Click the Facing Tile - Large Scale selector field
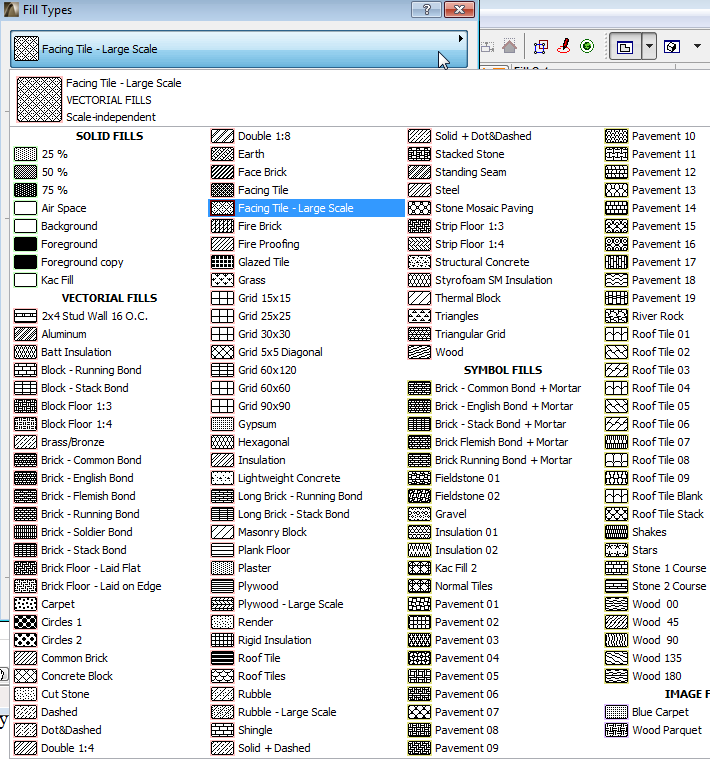 239,49
